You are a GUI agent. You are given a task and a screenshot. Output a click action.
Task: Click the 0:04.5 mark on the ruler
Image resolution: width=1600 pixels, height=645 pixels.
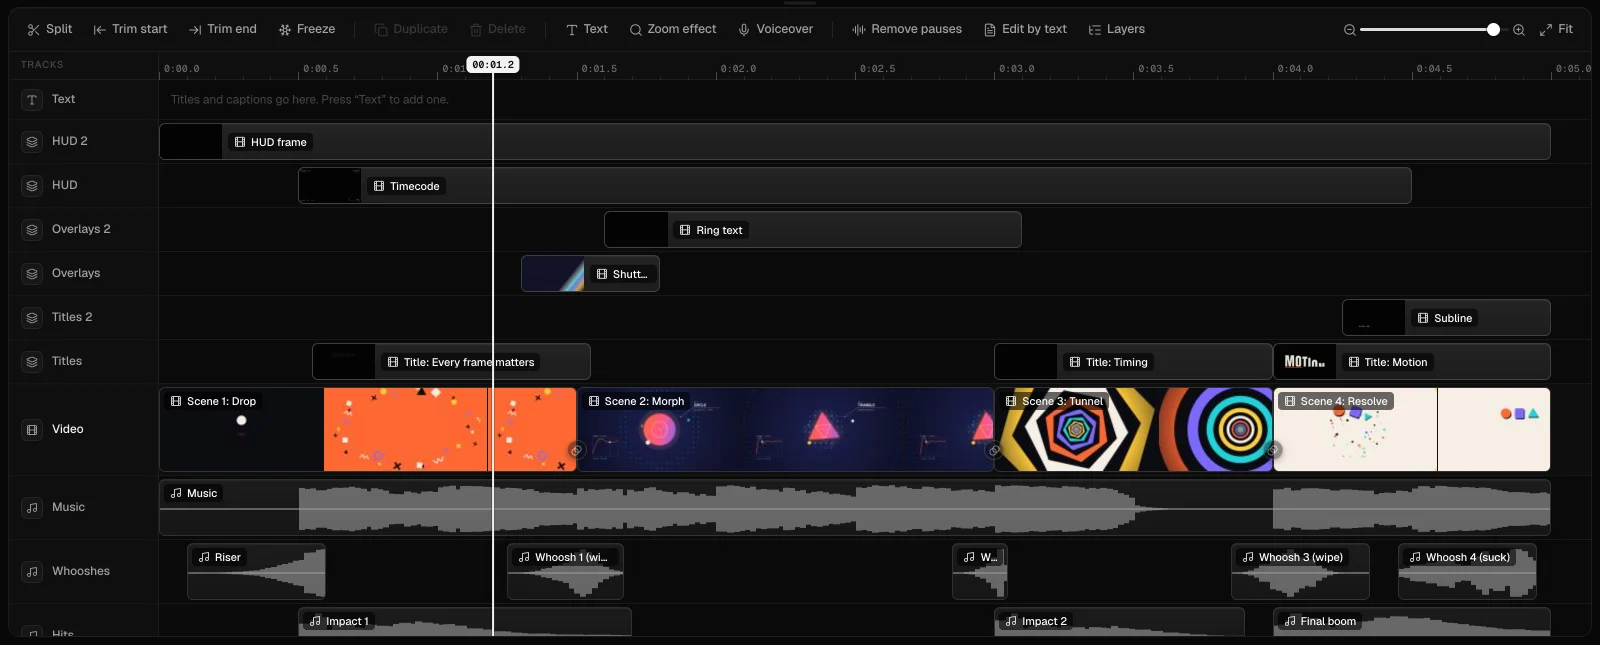(1434, 69)
